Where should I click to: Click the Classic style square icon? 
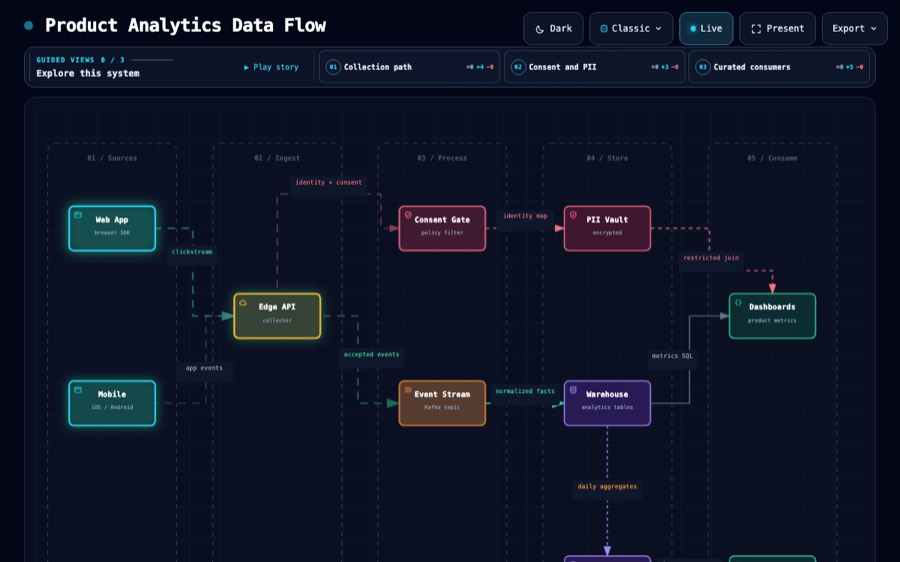(x=604, y=29)
